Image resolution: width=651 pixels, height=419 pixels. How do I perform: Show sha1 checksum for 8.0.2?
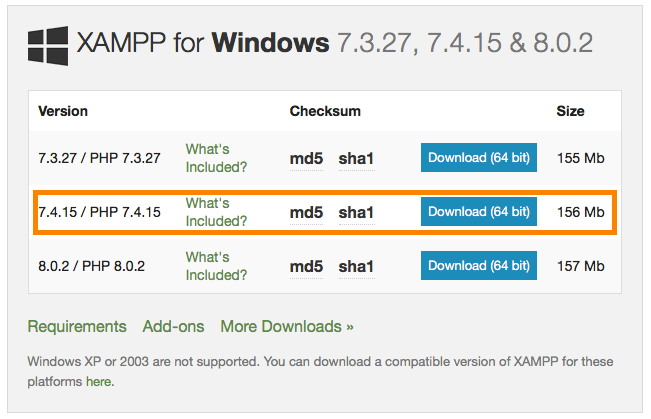click(356, 266)
